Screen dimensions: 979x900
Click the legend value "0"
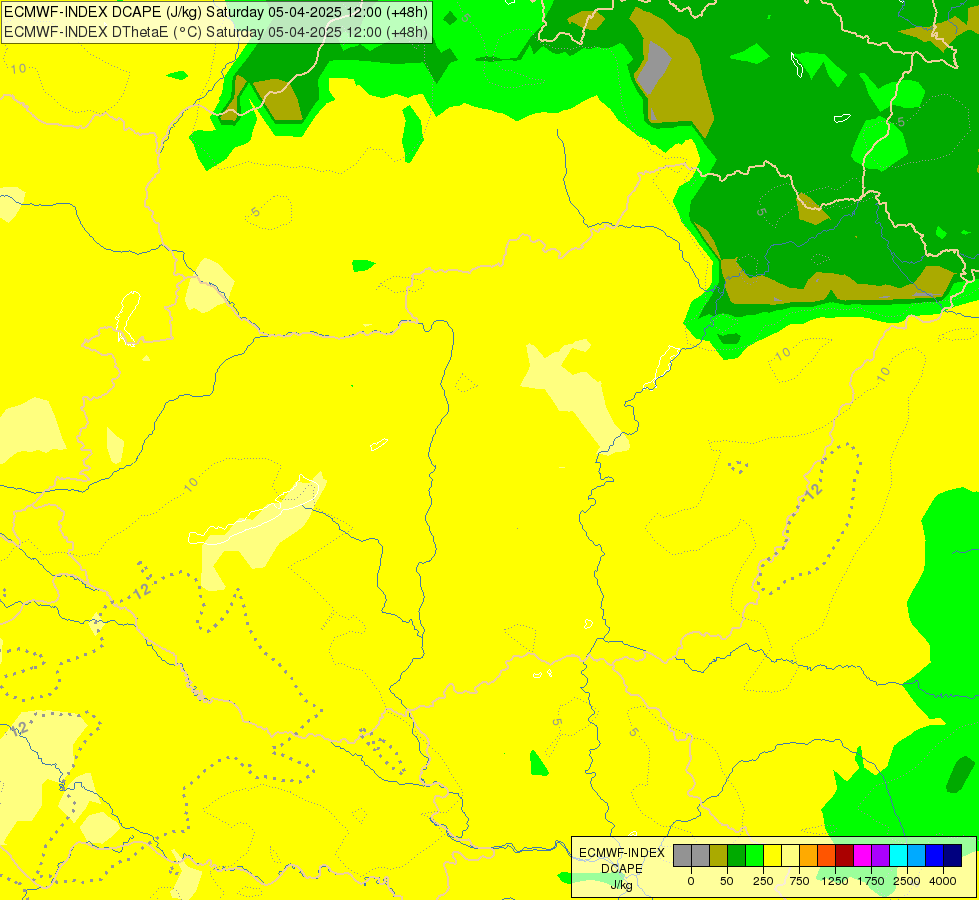click(691, 881)
